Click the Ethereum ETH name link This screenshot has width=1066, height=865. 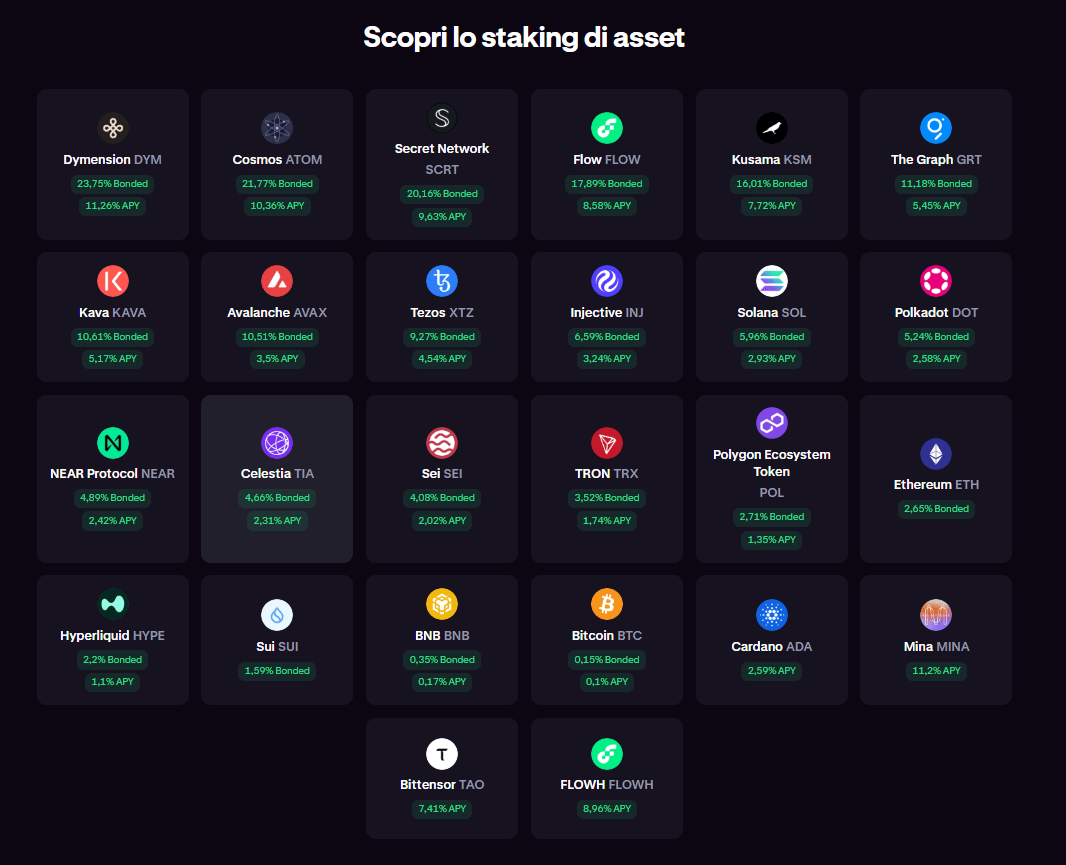936,485
